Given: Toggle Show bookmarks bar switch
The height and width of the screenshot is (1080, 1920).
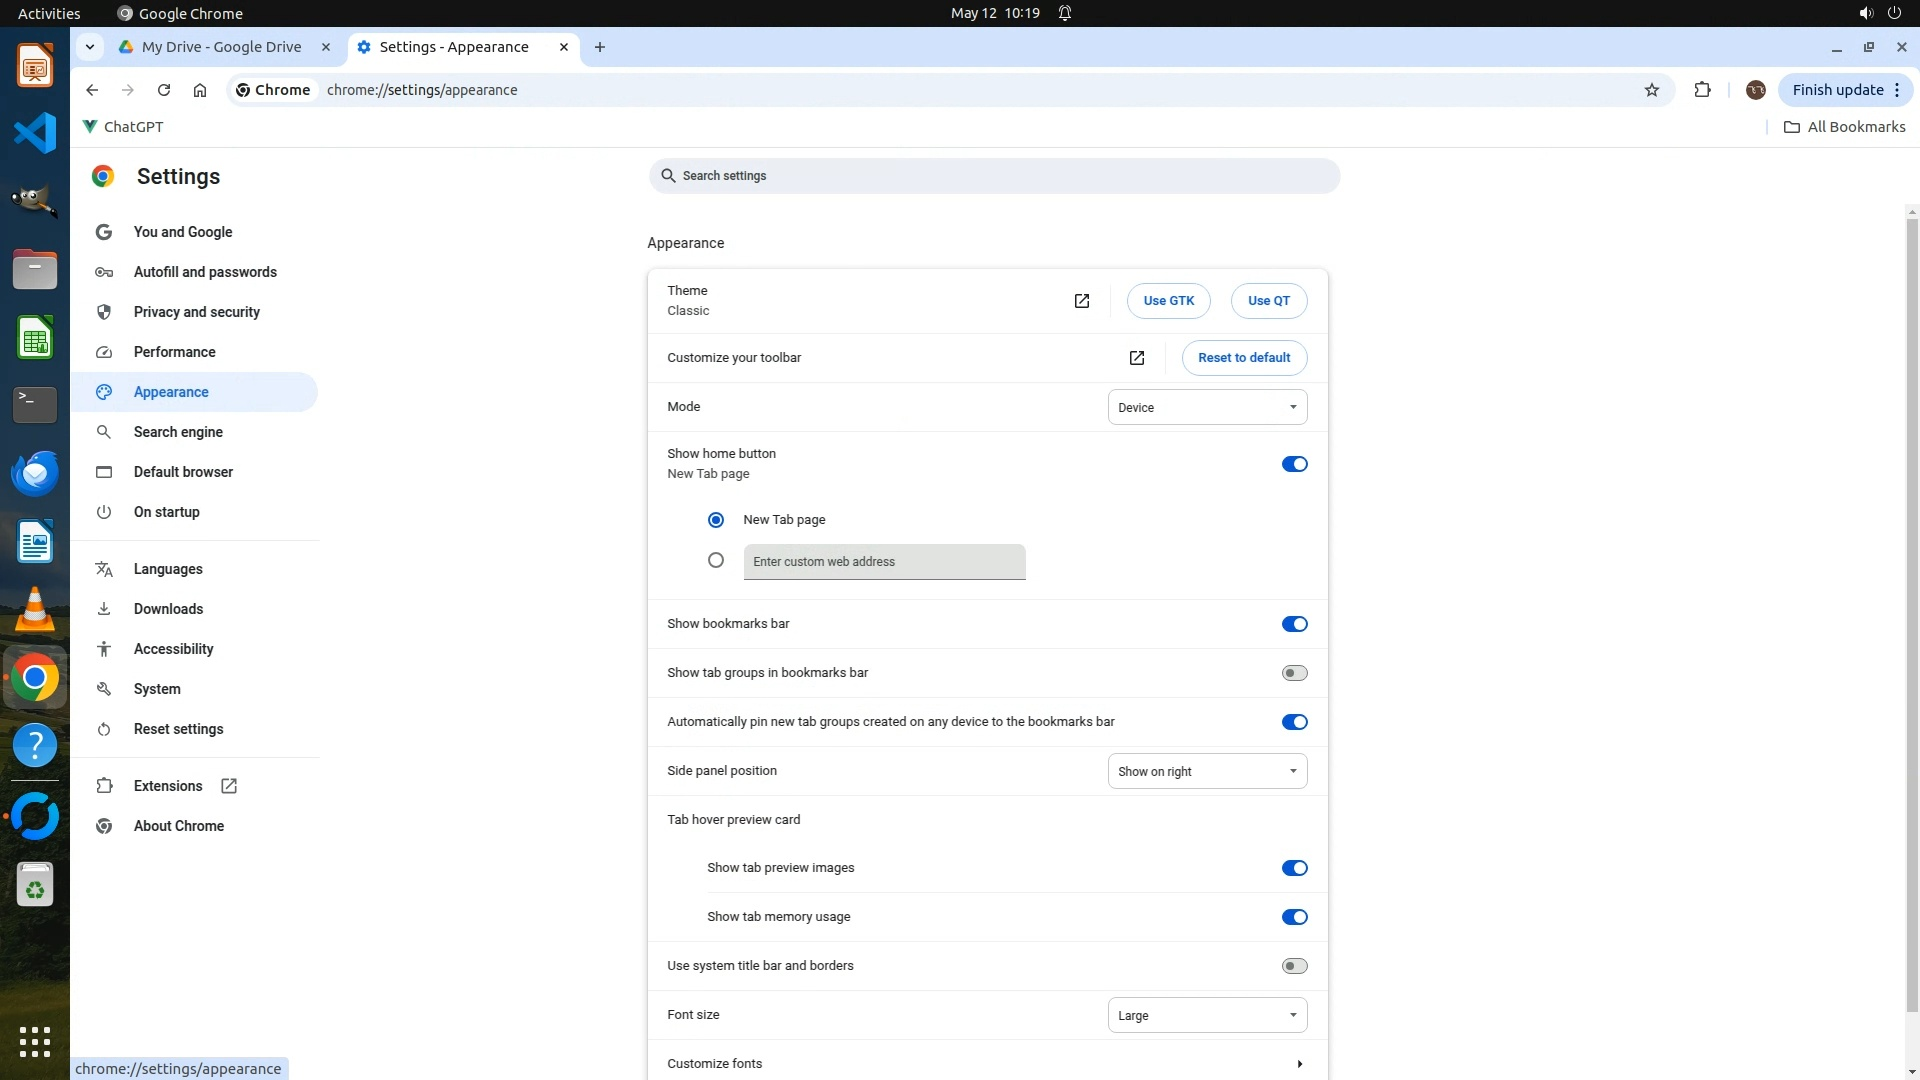Looking at the screenshot, I should 1294,624.
